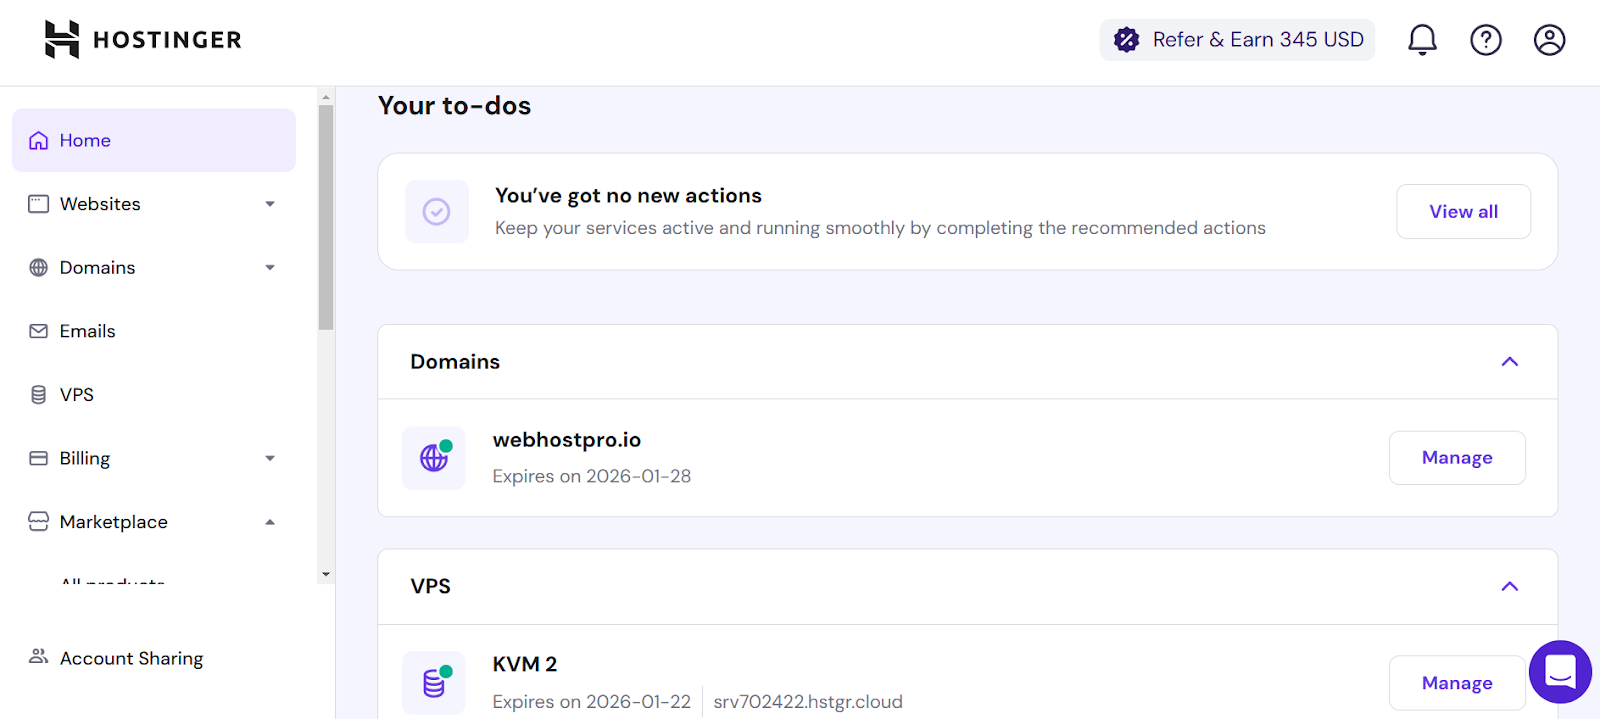Click the webhostpro.io domain name

click(x=567, y=440)
